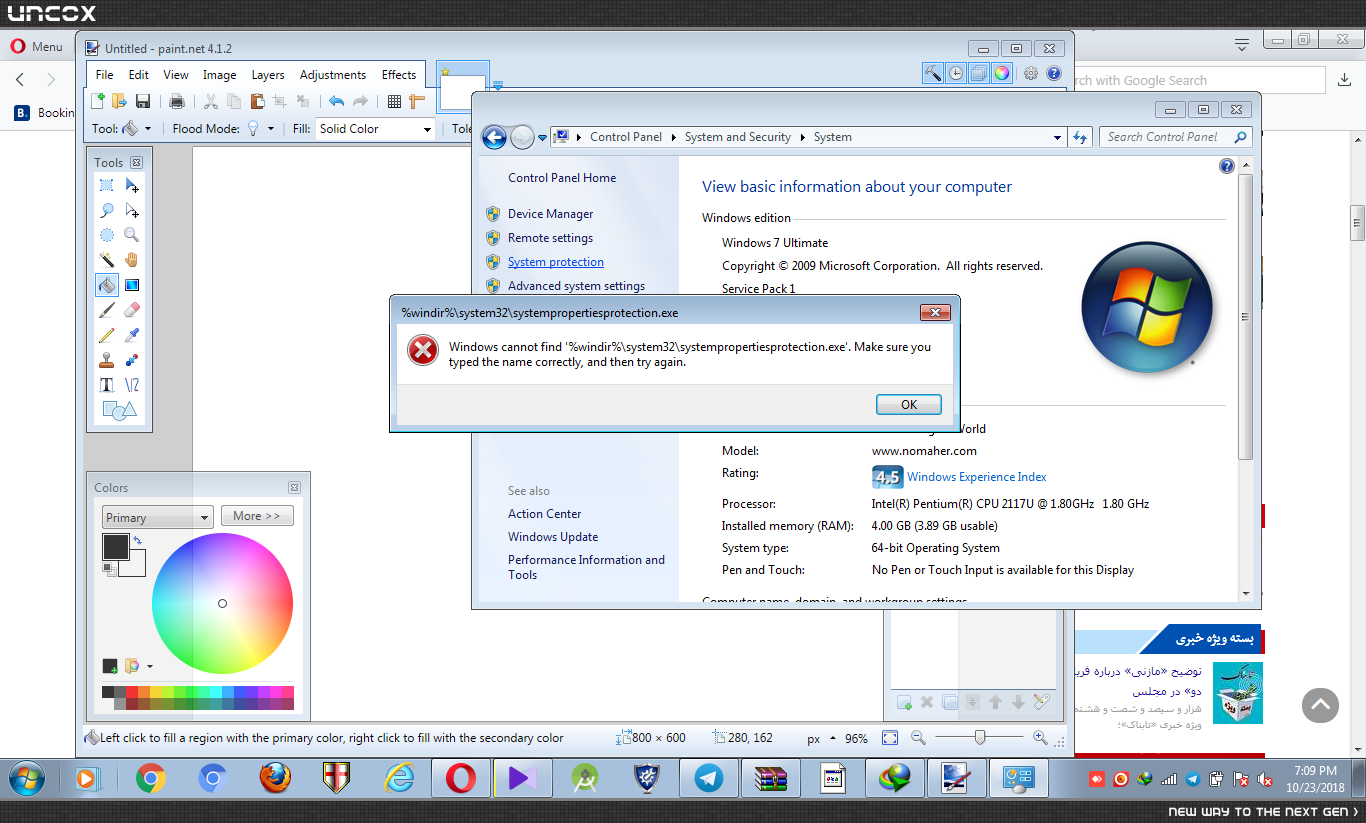Select the Ellipse Select tool
The image size is (1366, 823).
[x=107, y=235]
